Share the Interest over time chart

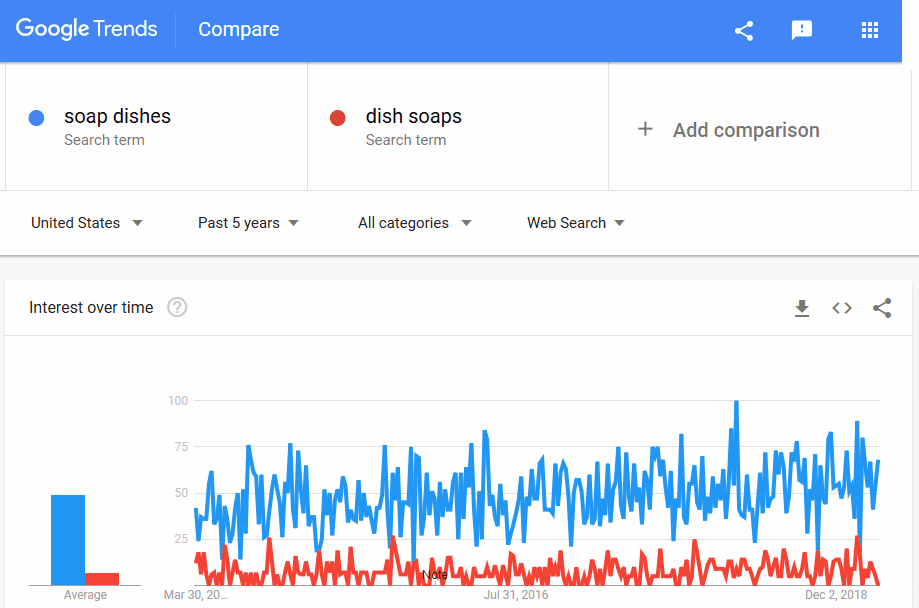pyautogui.click(x=882, y=308)
